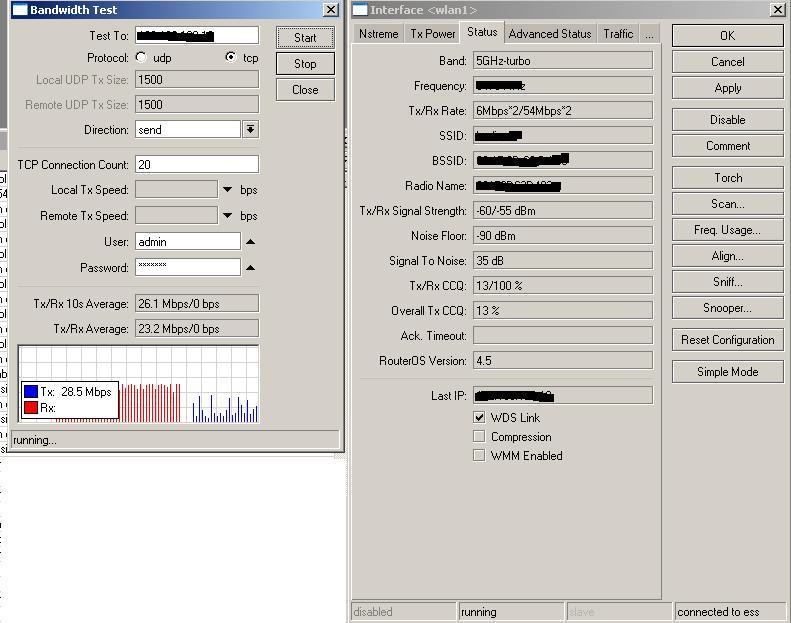Stop the running bandwidth test

[305, 63]
